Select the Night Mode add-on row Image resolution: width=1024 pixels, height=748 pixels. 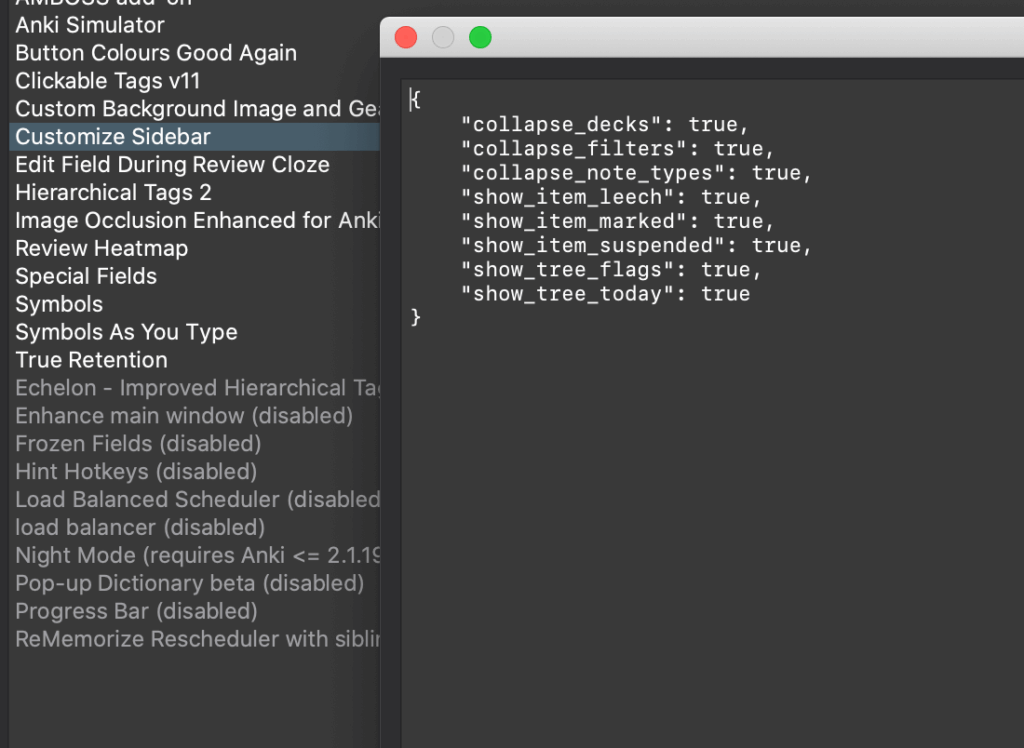(x=195, y=555)
